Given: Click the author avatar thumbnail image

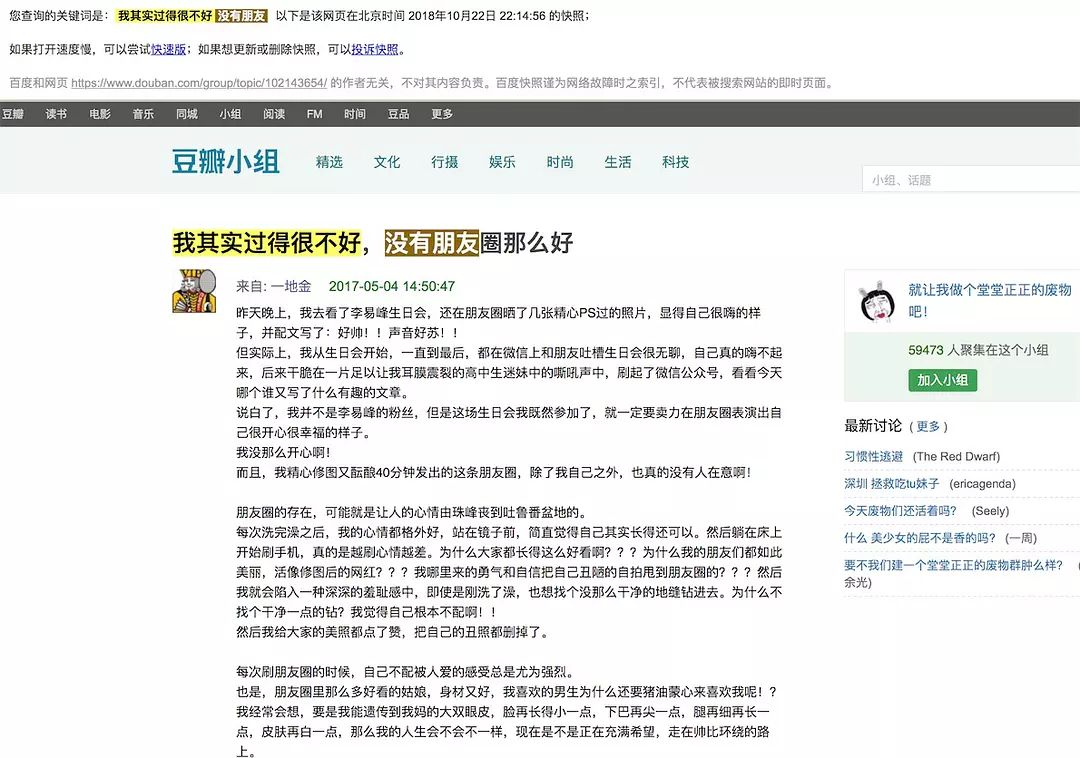Looking at the screenshot, I should [x=195, y=292].
